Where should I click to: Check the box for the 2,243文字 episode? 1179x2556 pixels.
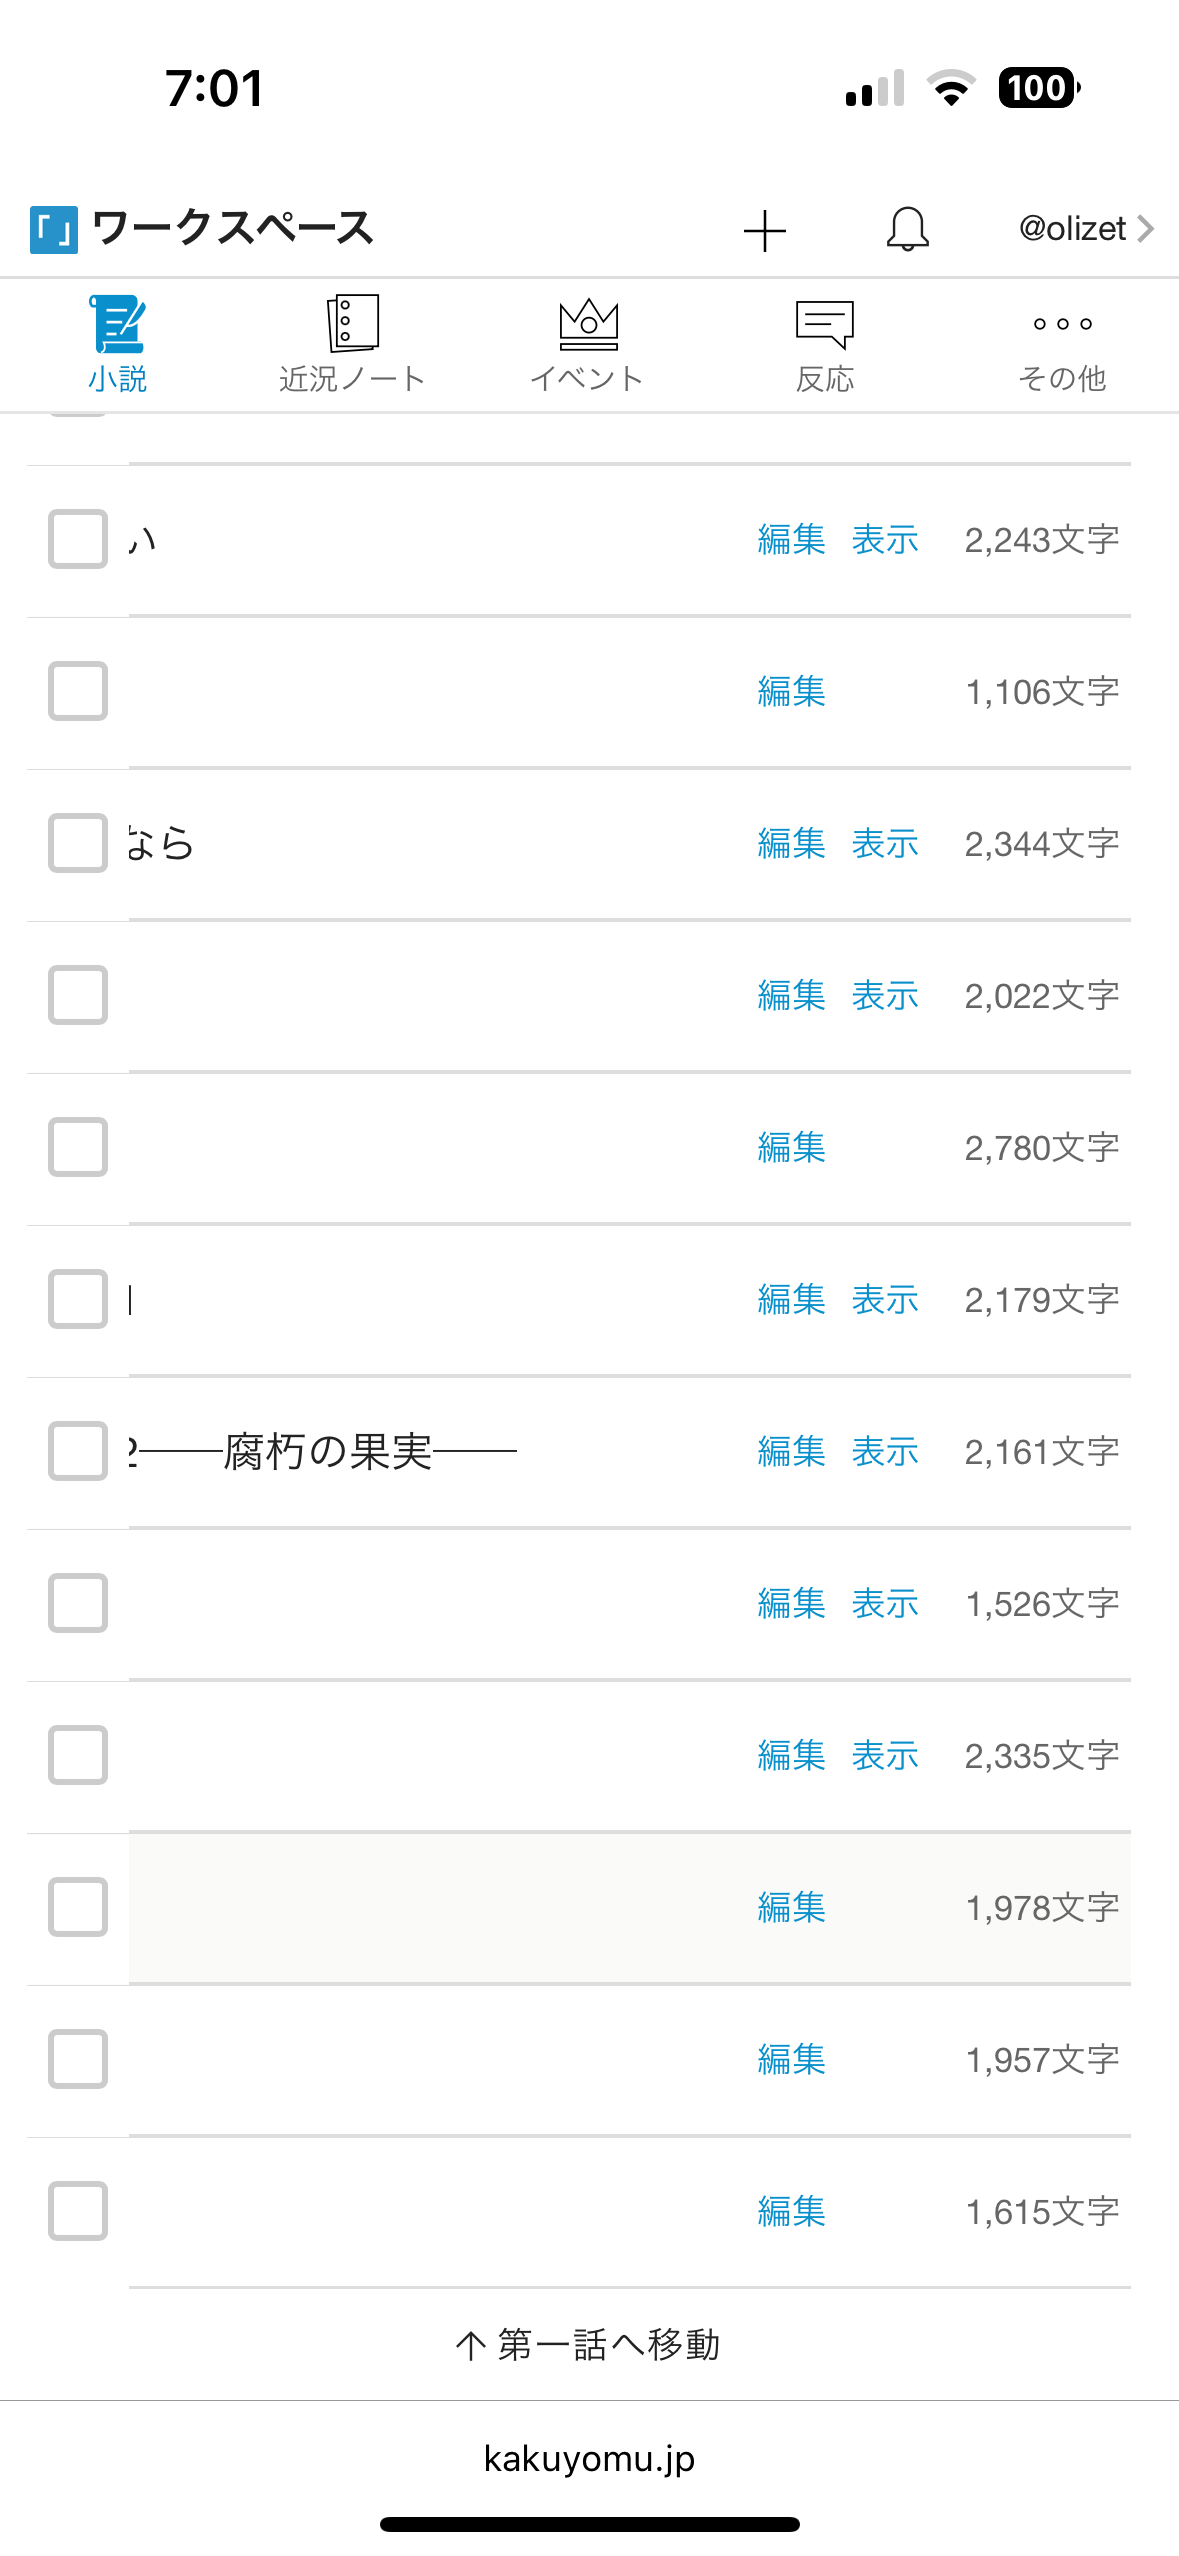pyautogui.click(x=78, y=539)
